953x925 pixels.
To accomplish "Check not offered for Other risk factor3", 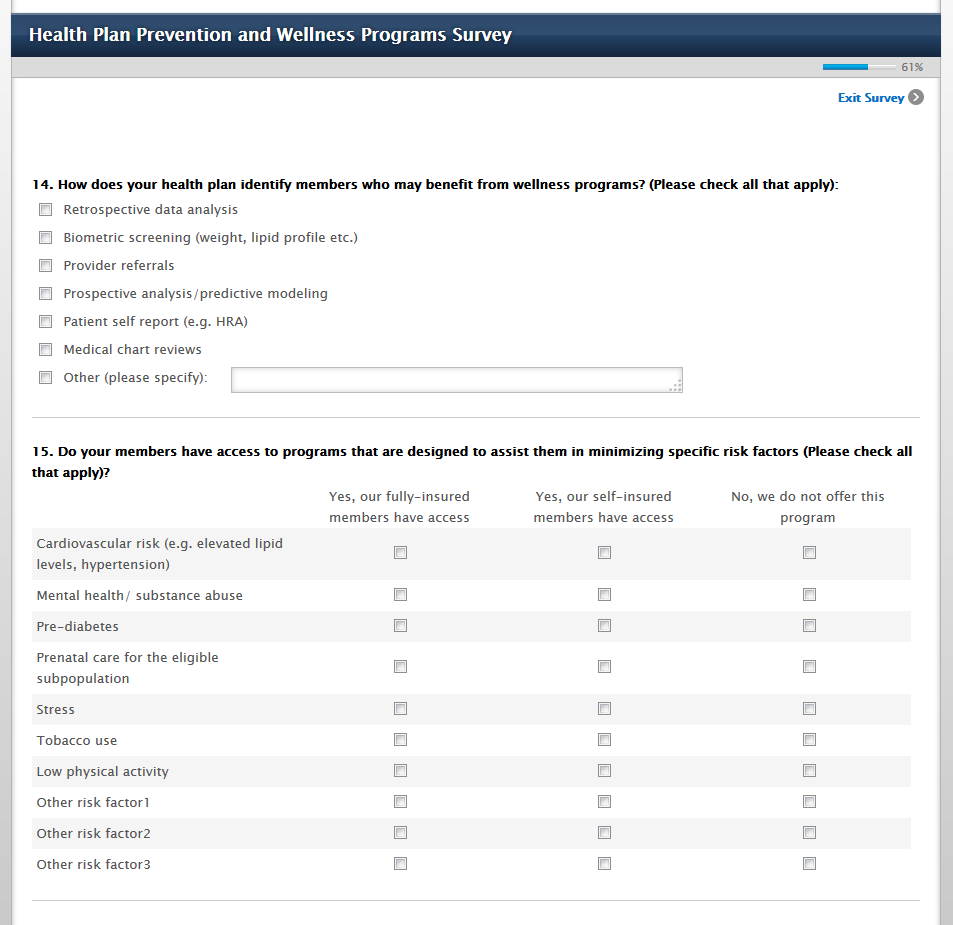I will 810,864.
